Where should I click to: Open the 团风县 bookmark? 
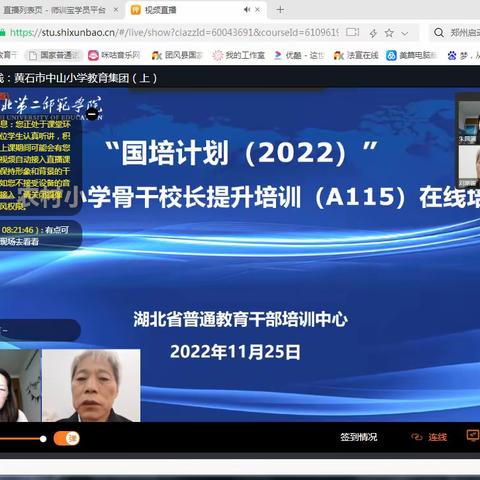177,55
